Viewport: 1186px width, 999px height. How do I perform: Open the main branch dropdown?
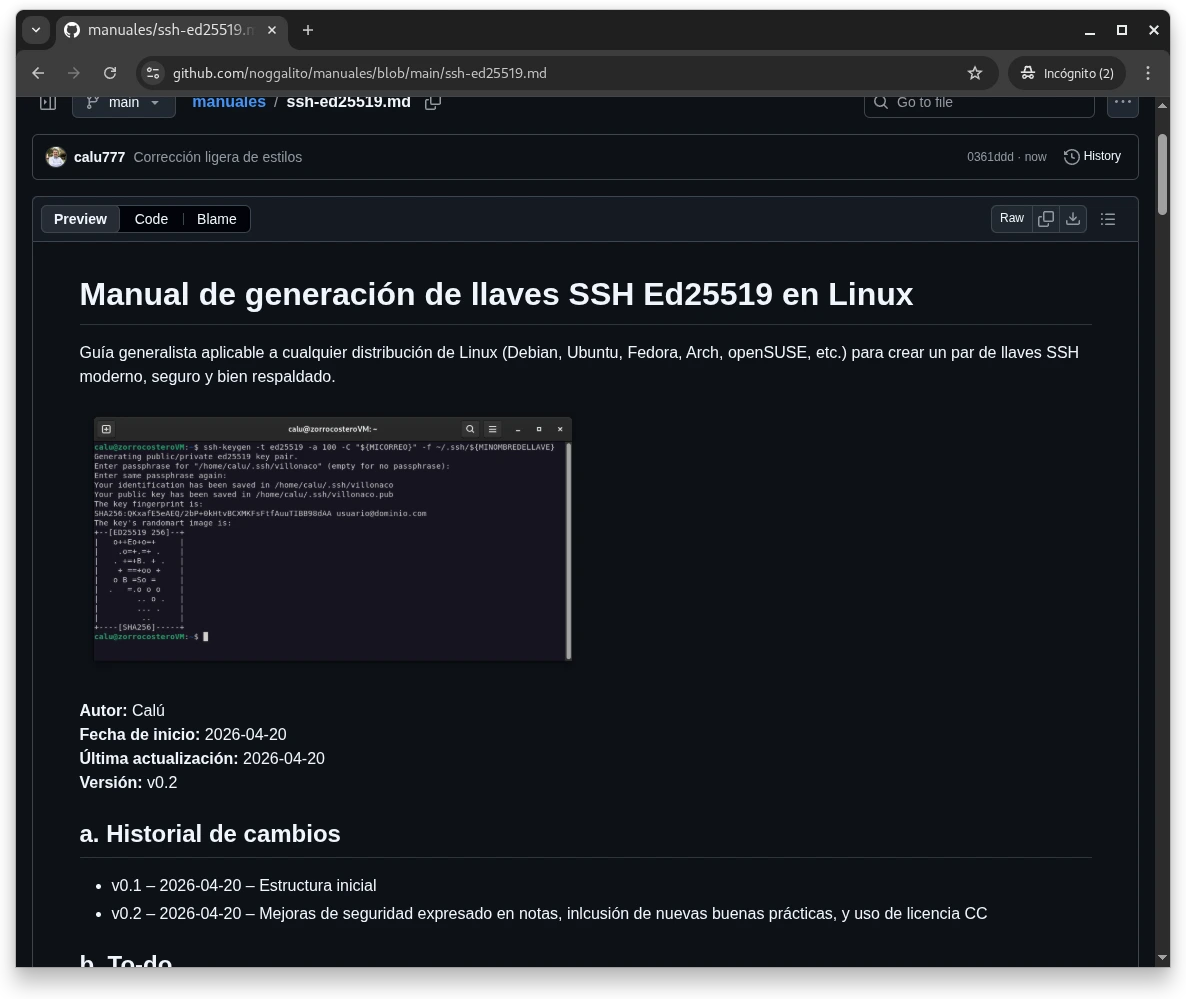(x=124, y=102)
